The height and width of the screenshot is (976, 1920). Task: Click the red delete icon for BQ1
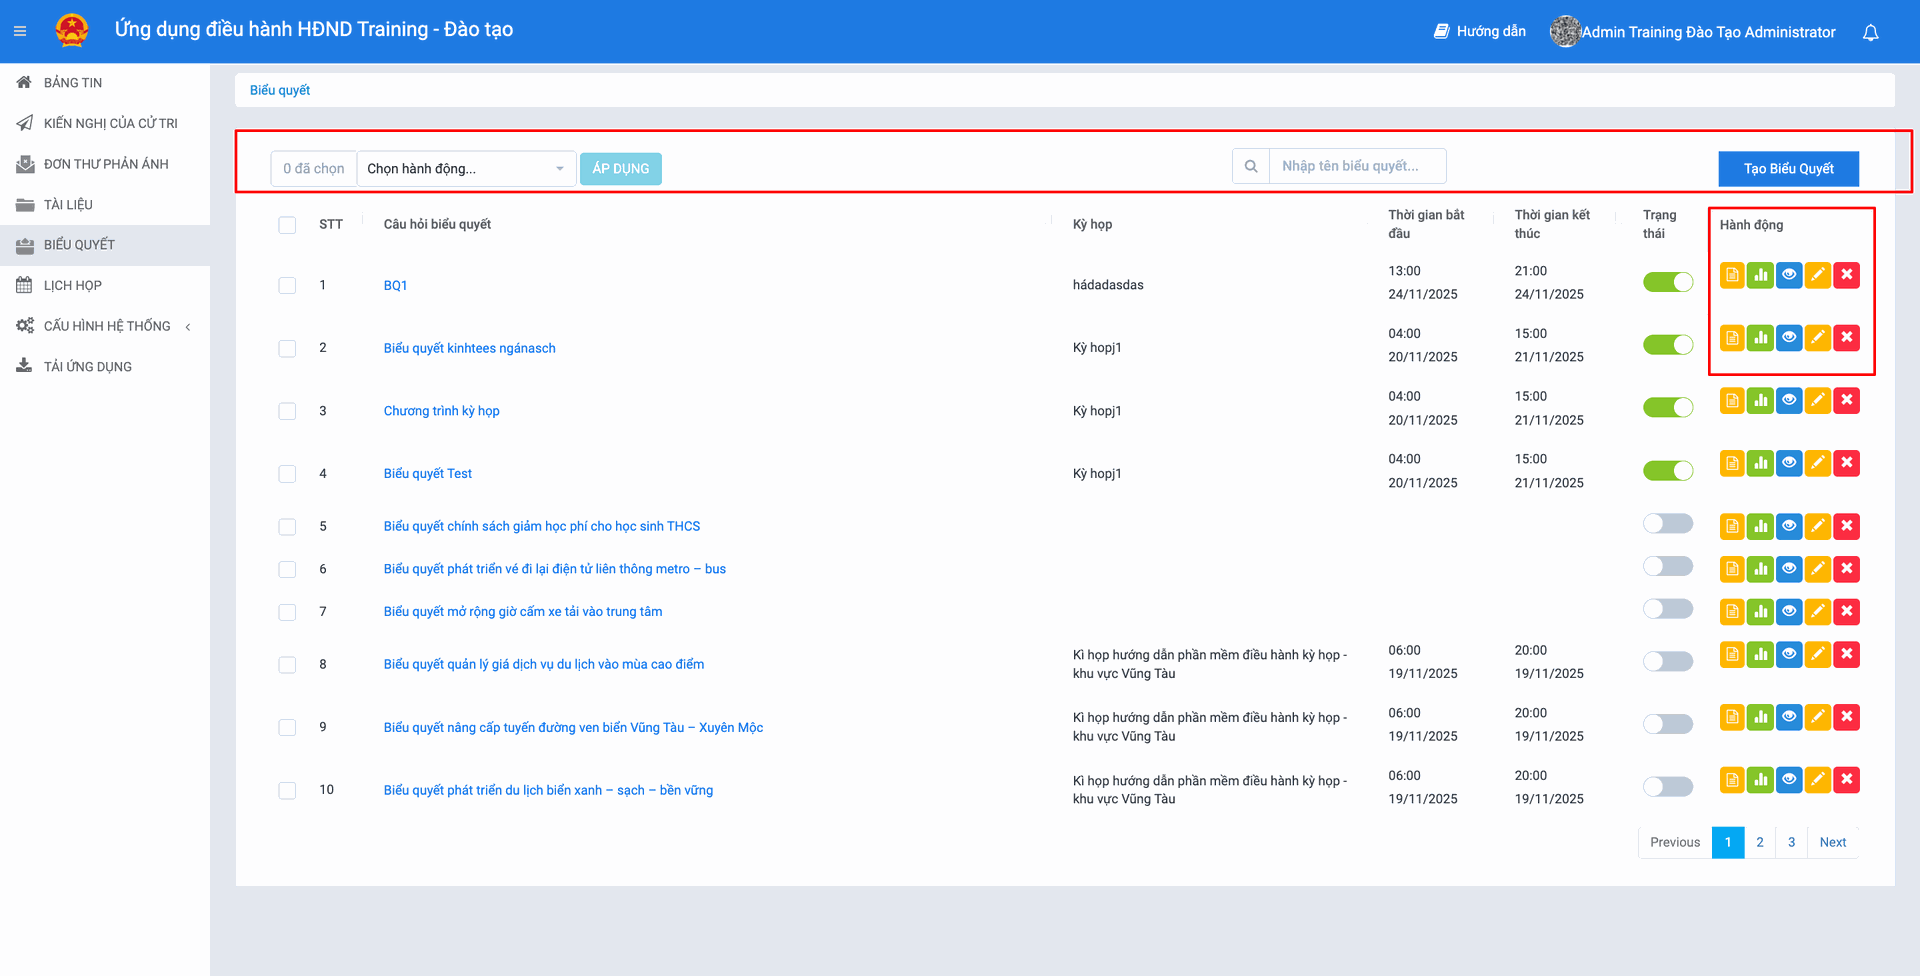tap(1846, 275)
